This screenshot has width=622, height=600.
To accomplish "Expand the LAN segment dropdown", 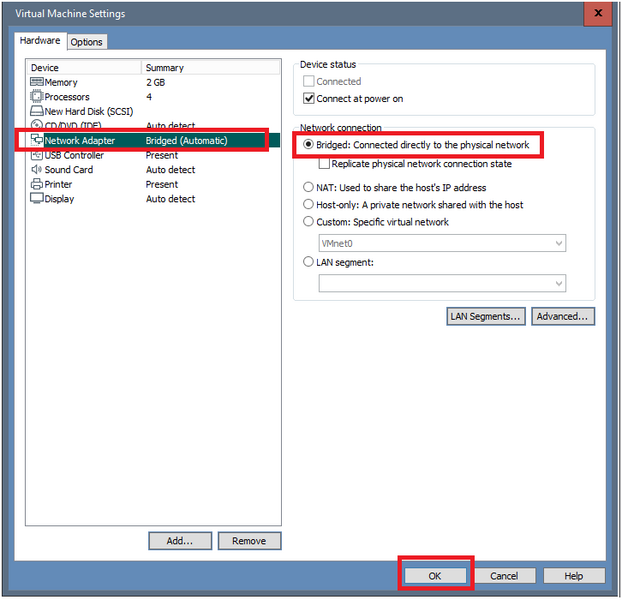I will 441,284.
